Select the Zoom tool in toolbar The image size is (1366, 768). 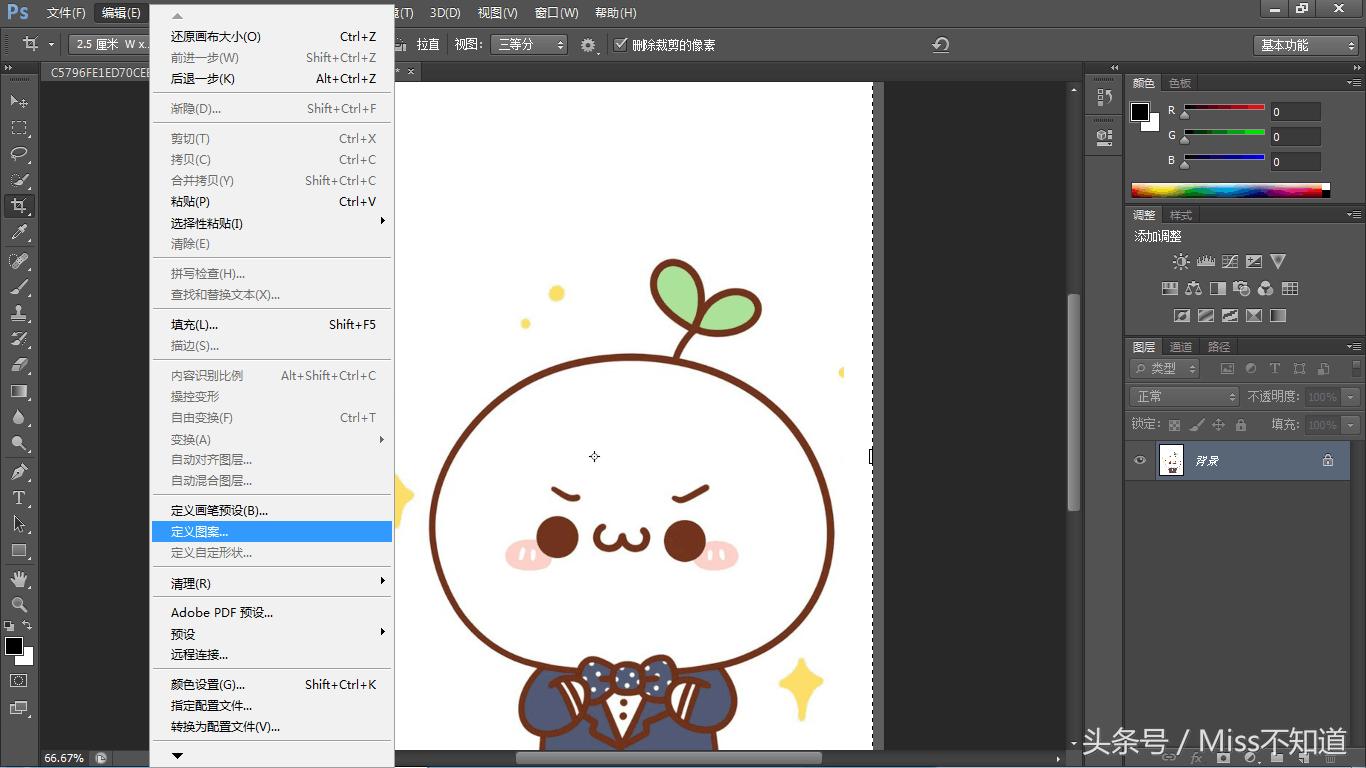point(19,605)
